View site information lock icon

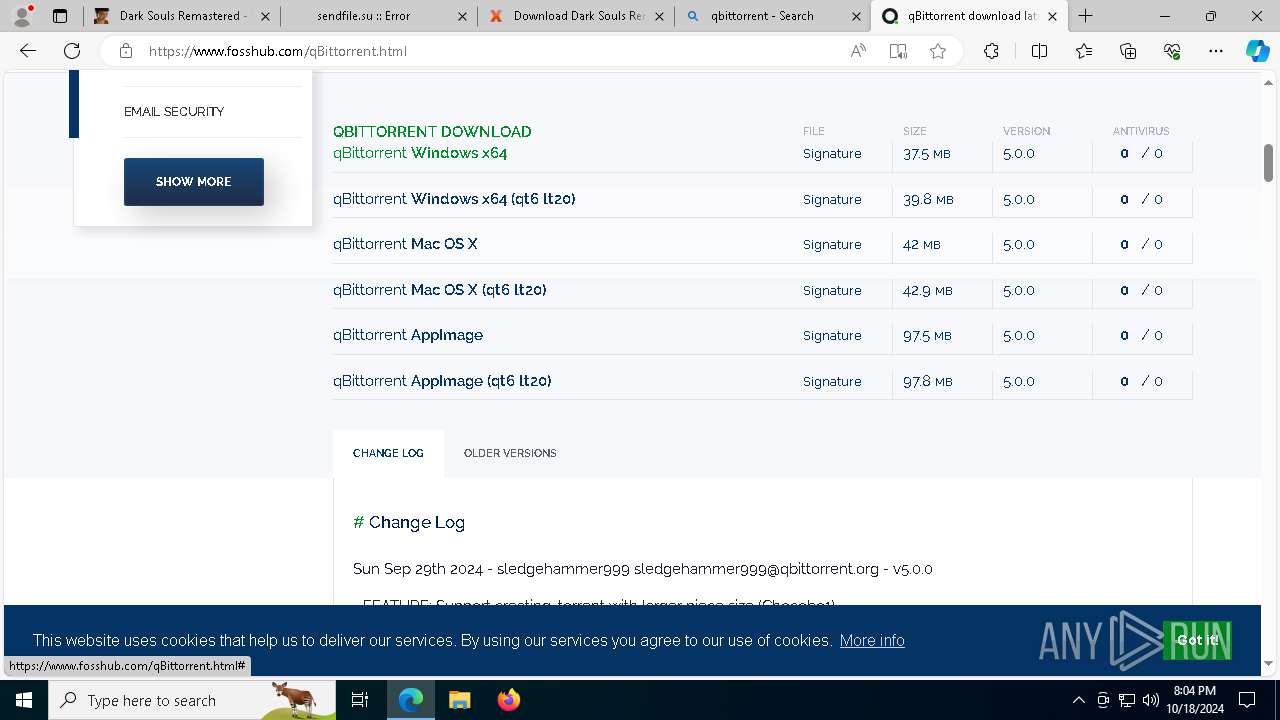(x=125, y=51)
